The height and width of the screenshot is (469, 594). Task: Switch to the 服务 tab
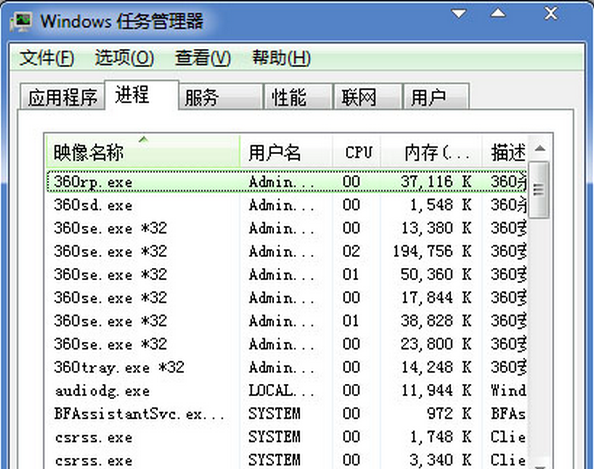[x=220, y=97]
